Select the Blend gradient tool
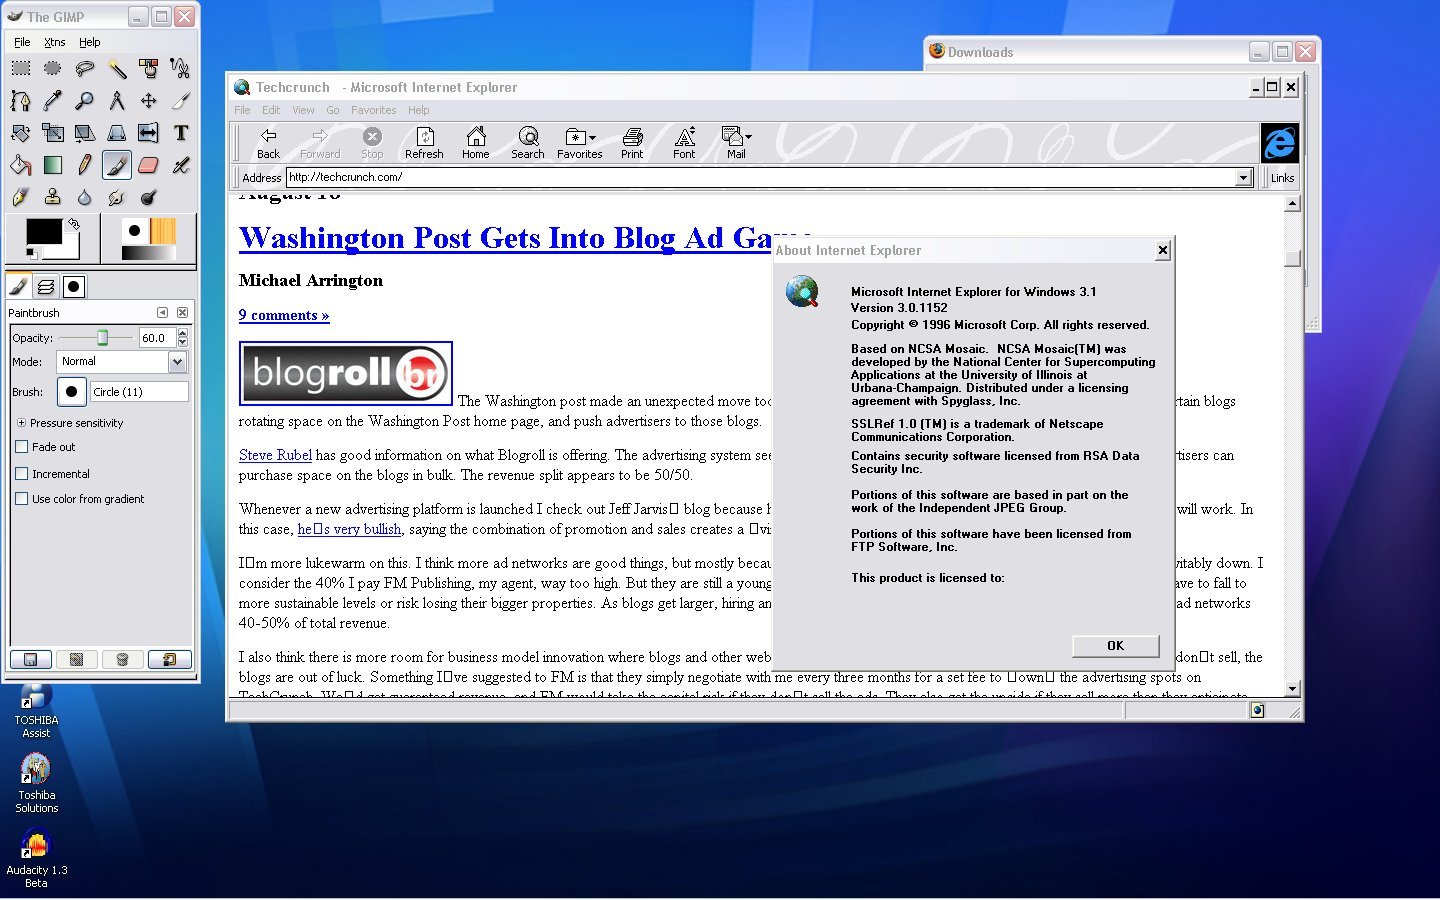 (x=53, y=165)
